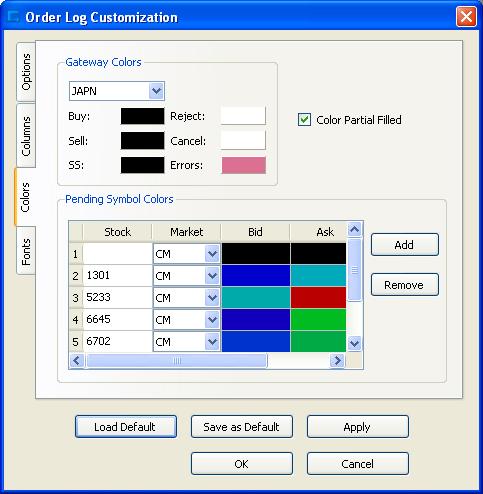Click the Load Default button

(126, 427)
